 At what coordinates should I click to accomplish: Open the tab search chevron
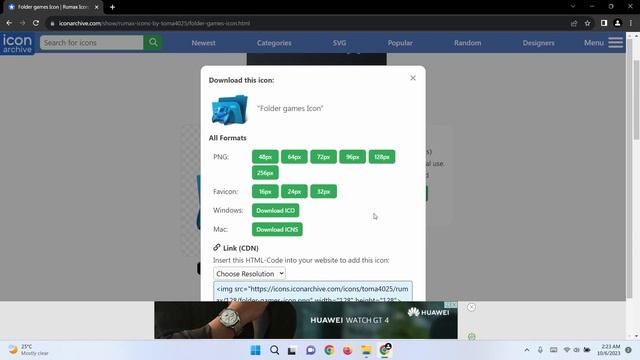pyautogui.click(x=573, y=7)
